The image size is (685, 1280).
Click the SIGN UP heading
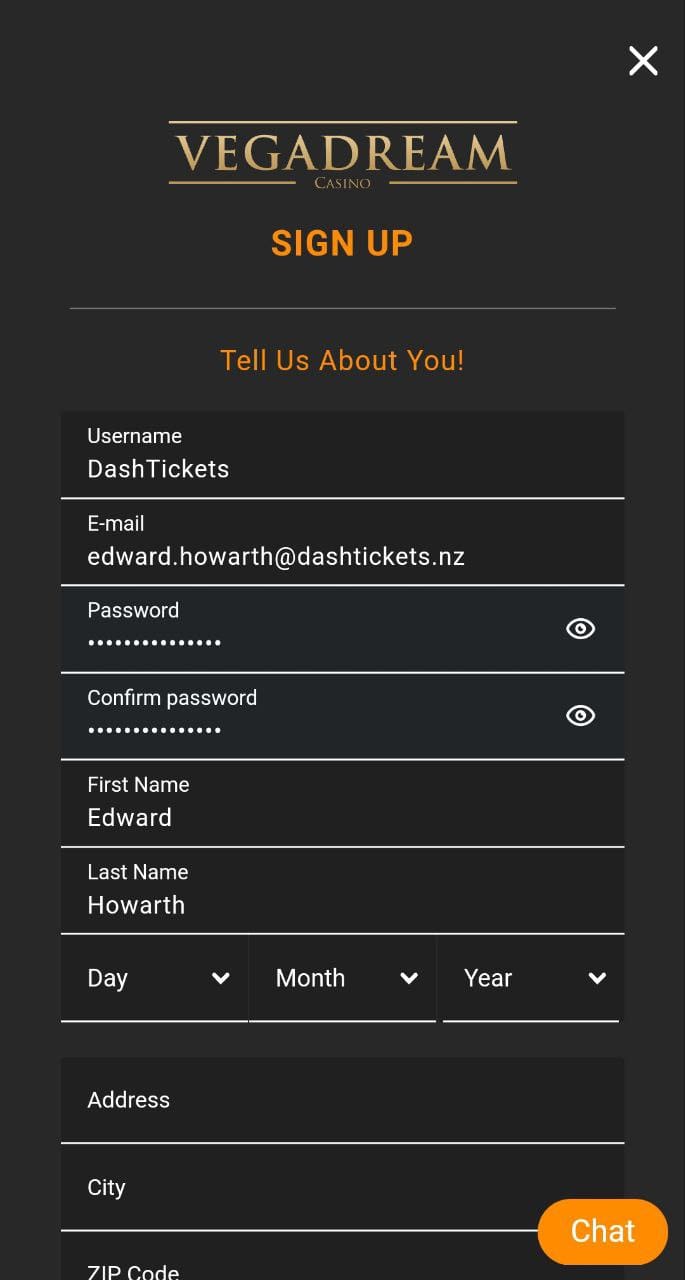click(342, 243)
